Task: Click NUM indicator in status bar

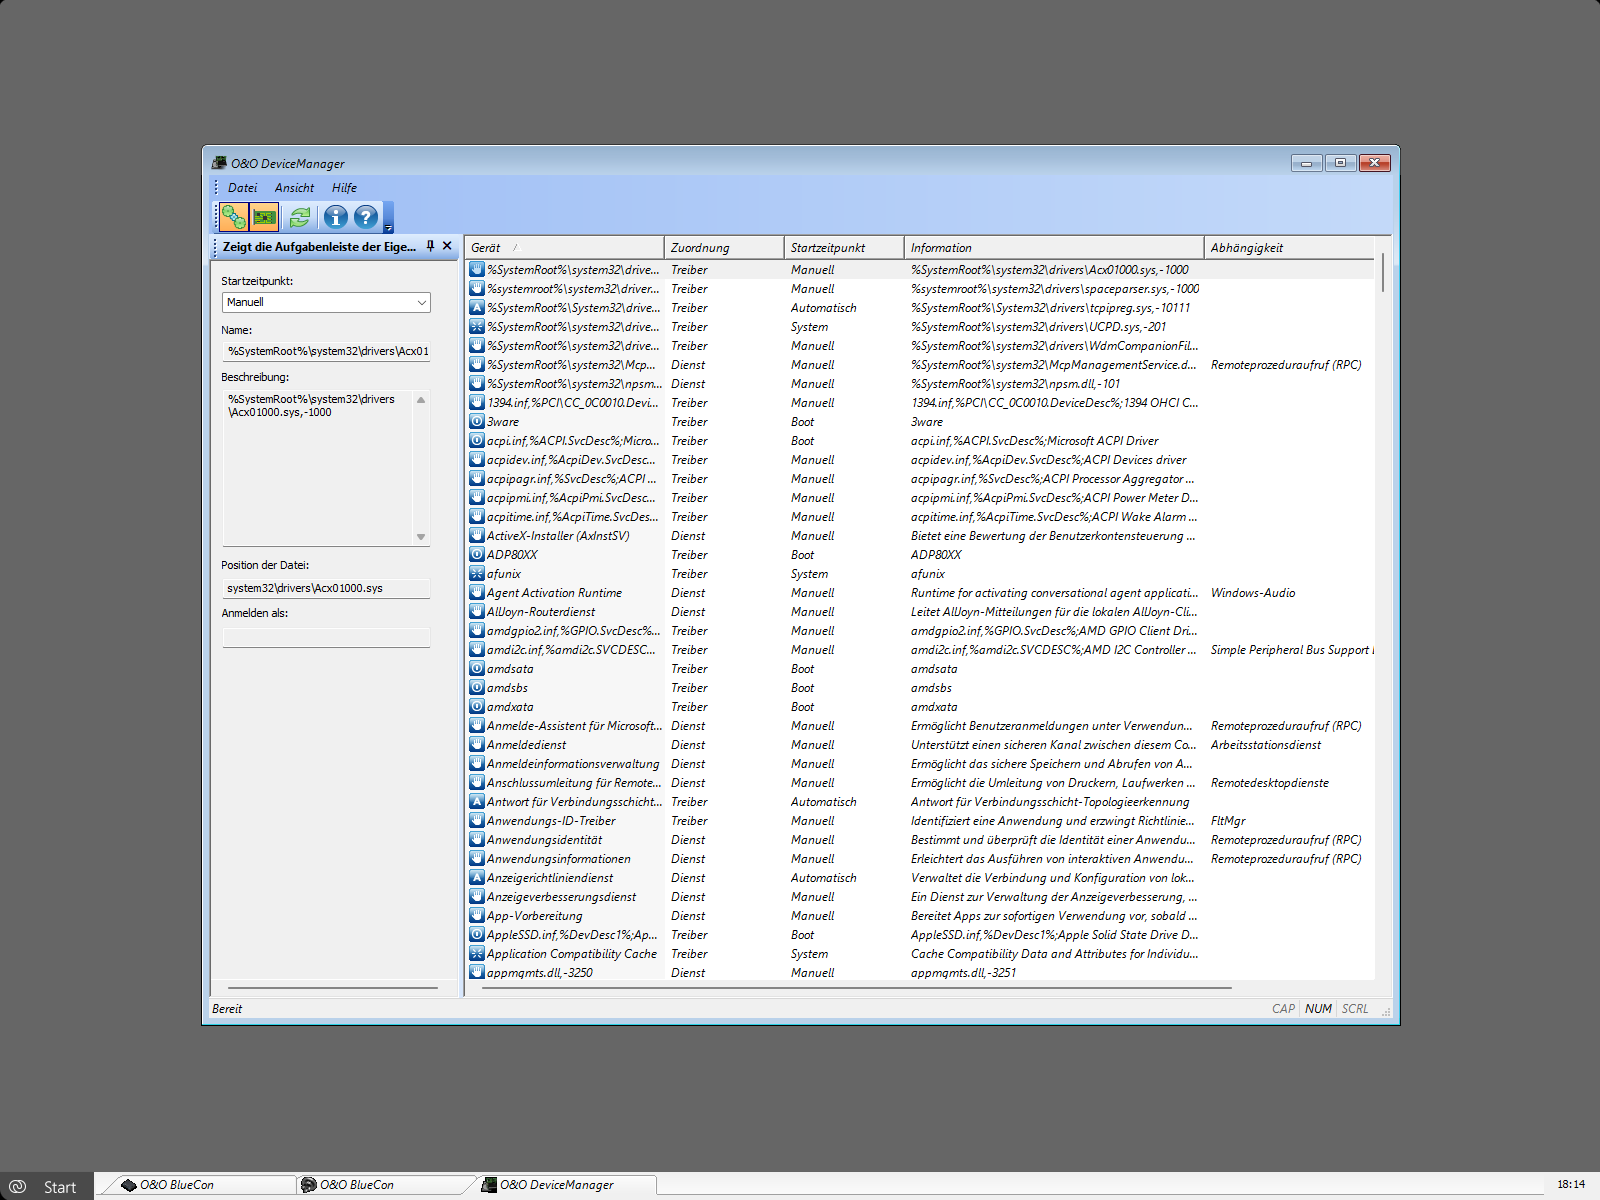Action: point(1318,1009)
